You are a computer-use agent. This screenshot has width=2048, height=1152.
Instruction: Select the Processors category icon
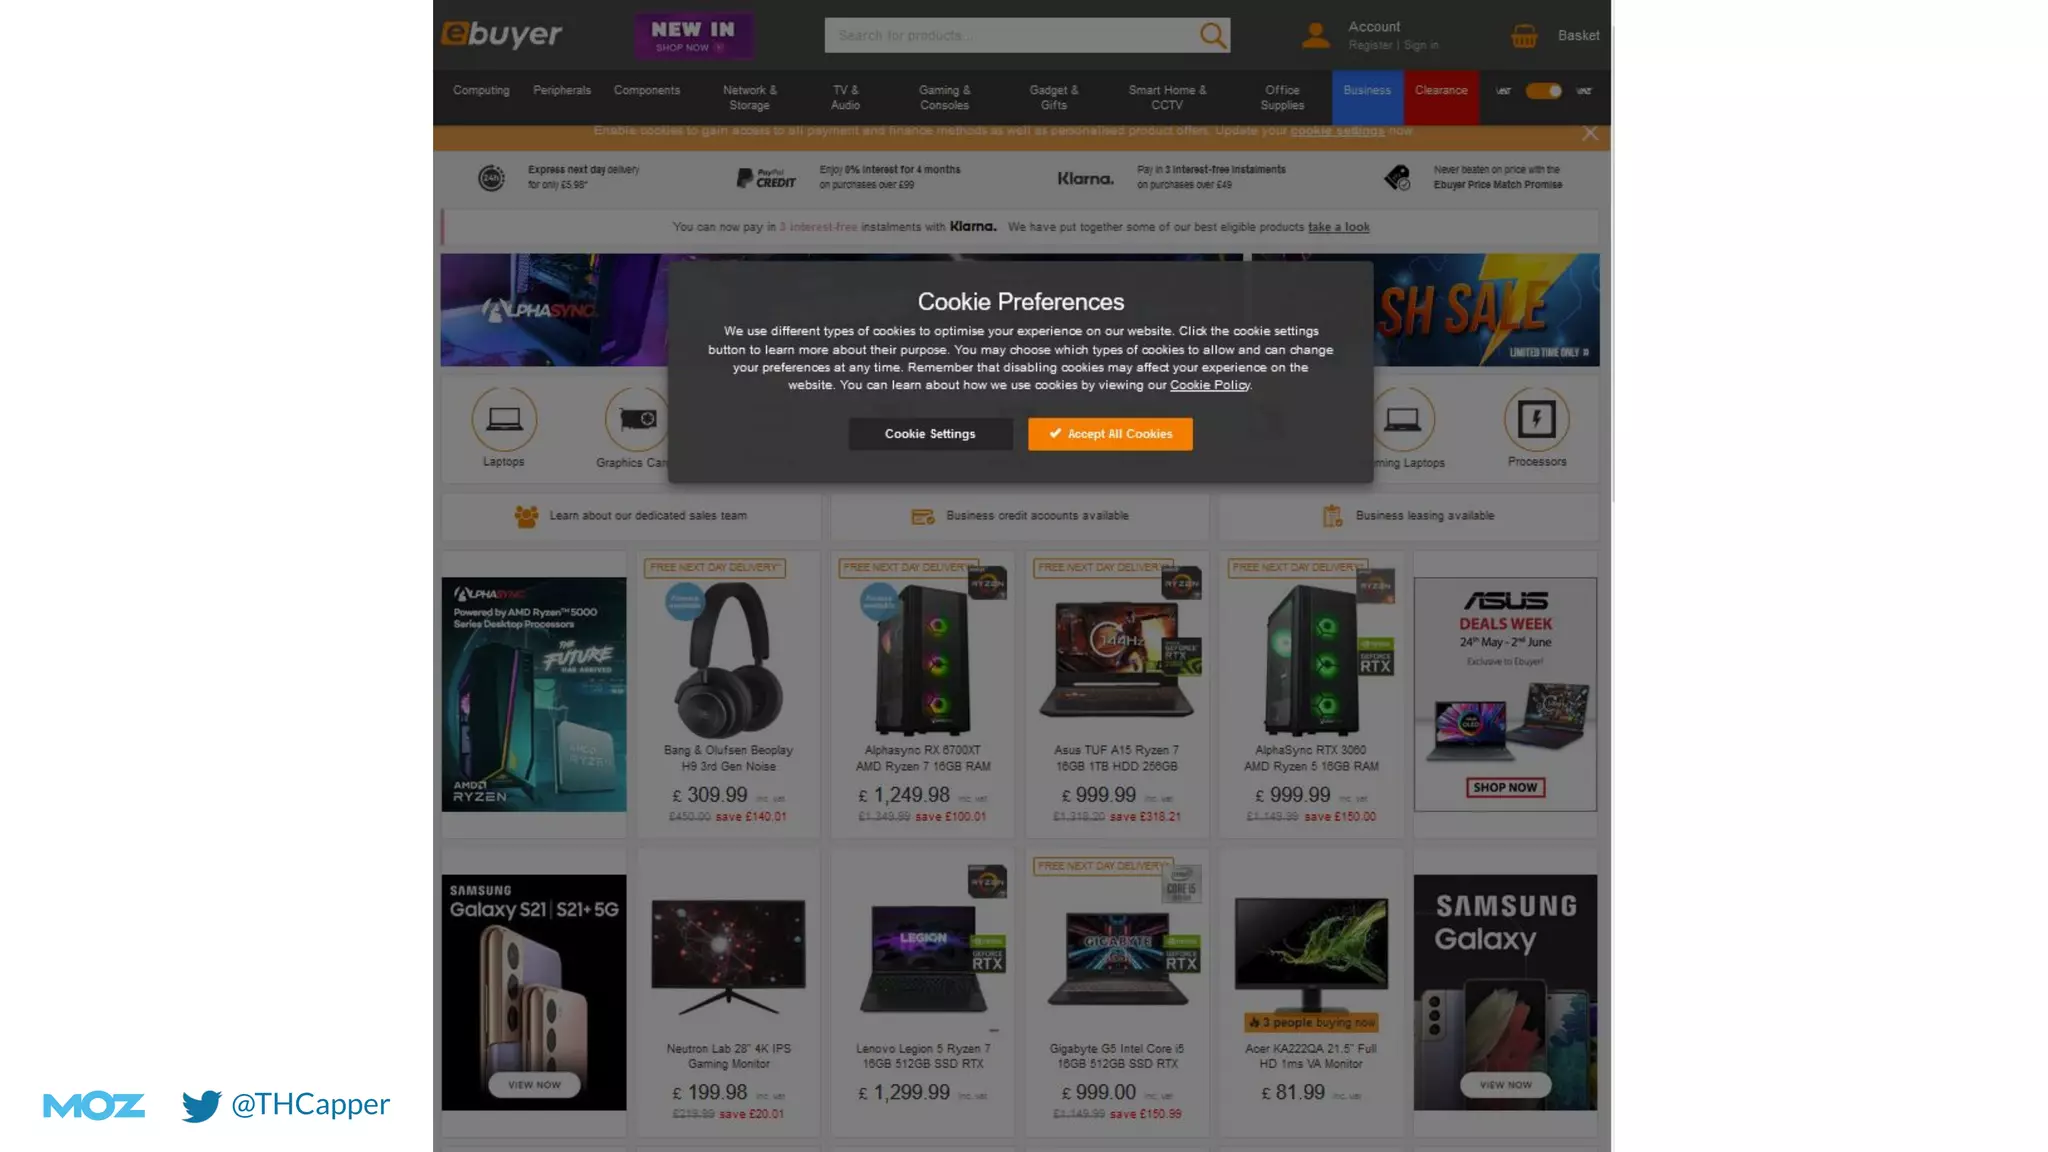point(1536,419)
